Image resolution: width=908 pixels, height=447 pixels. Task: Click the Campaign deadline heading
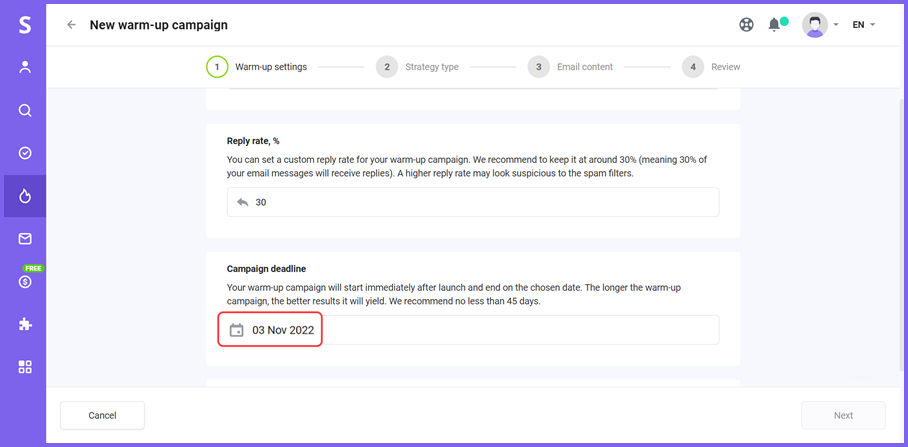click(x=266, y=269)
